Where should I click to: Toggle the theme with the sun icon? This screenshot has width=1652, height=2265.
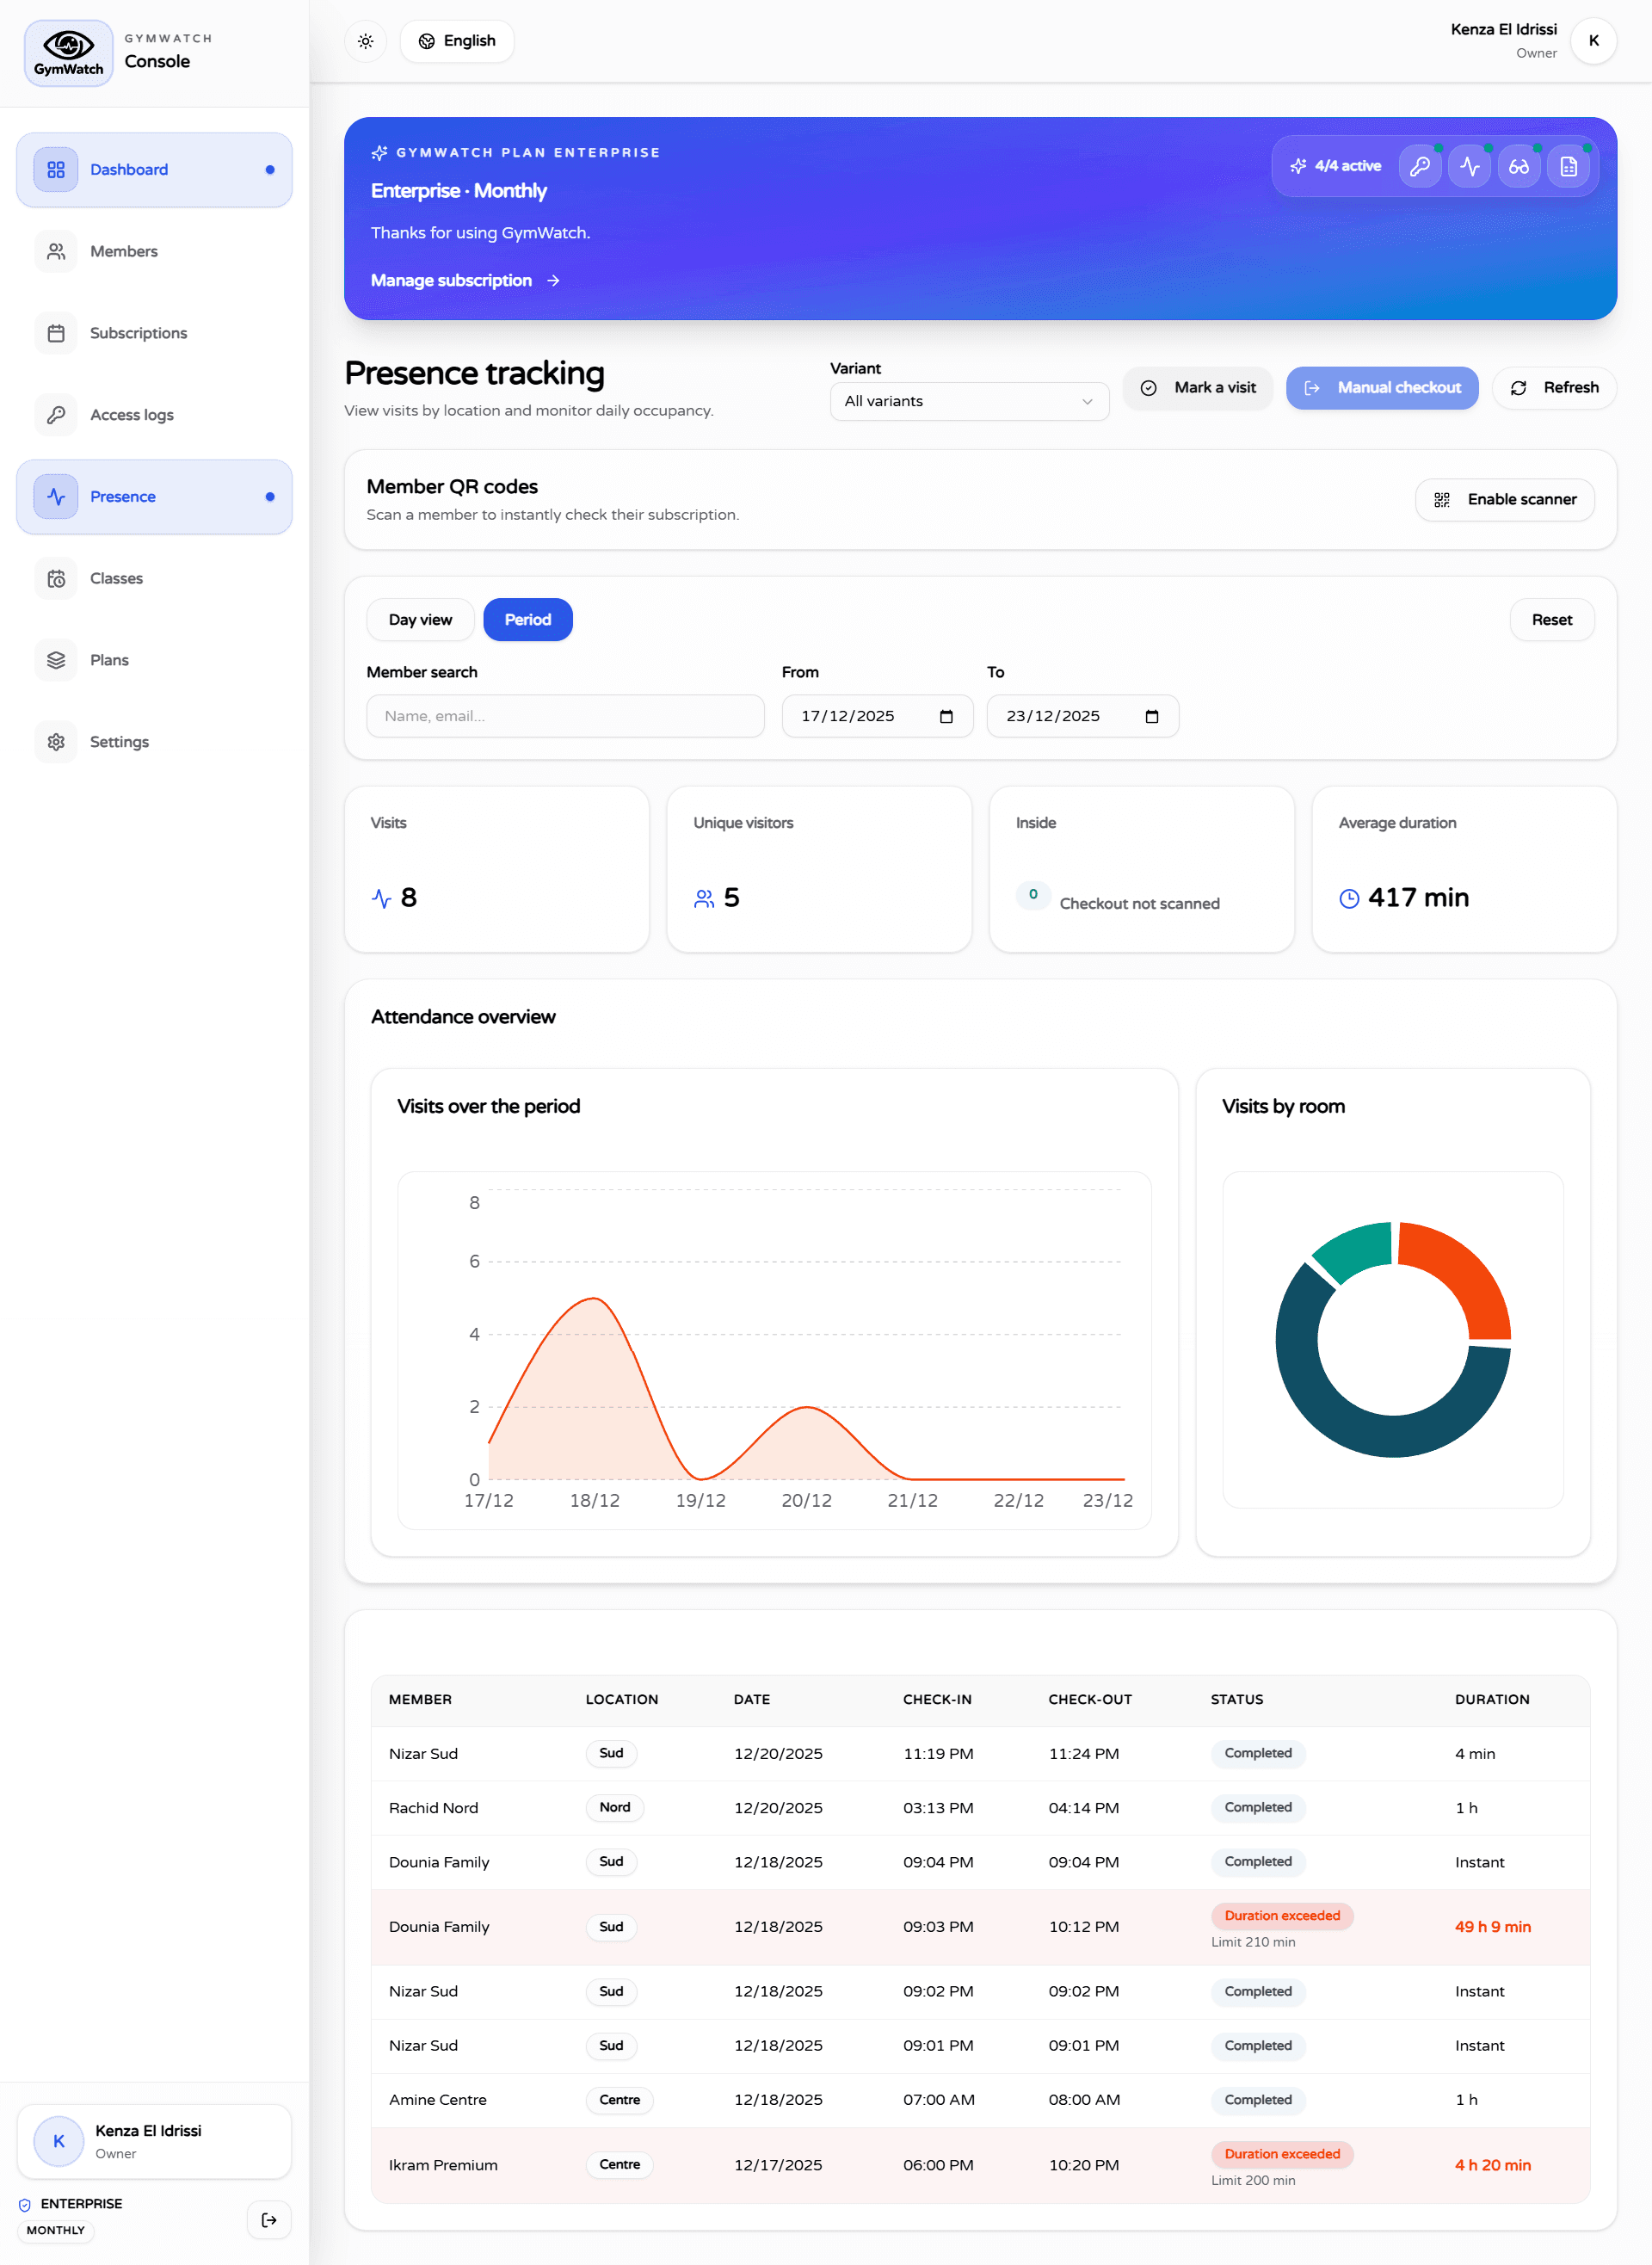365,41
